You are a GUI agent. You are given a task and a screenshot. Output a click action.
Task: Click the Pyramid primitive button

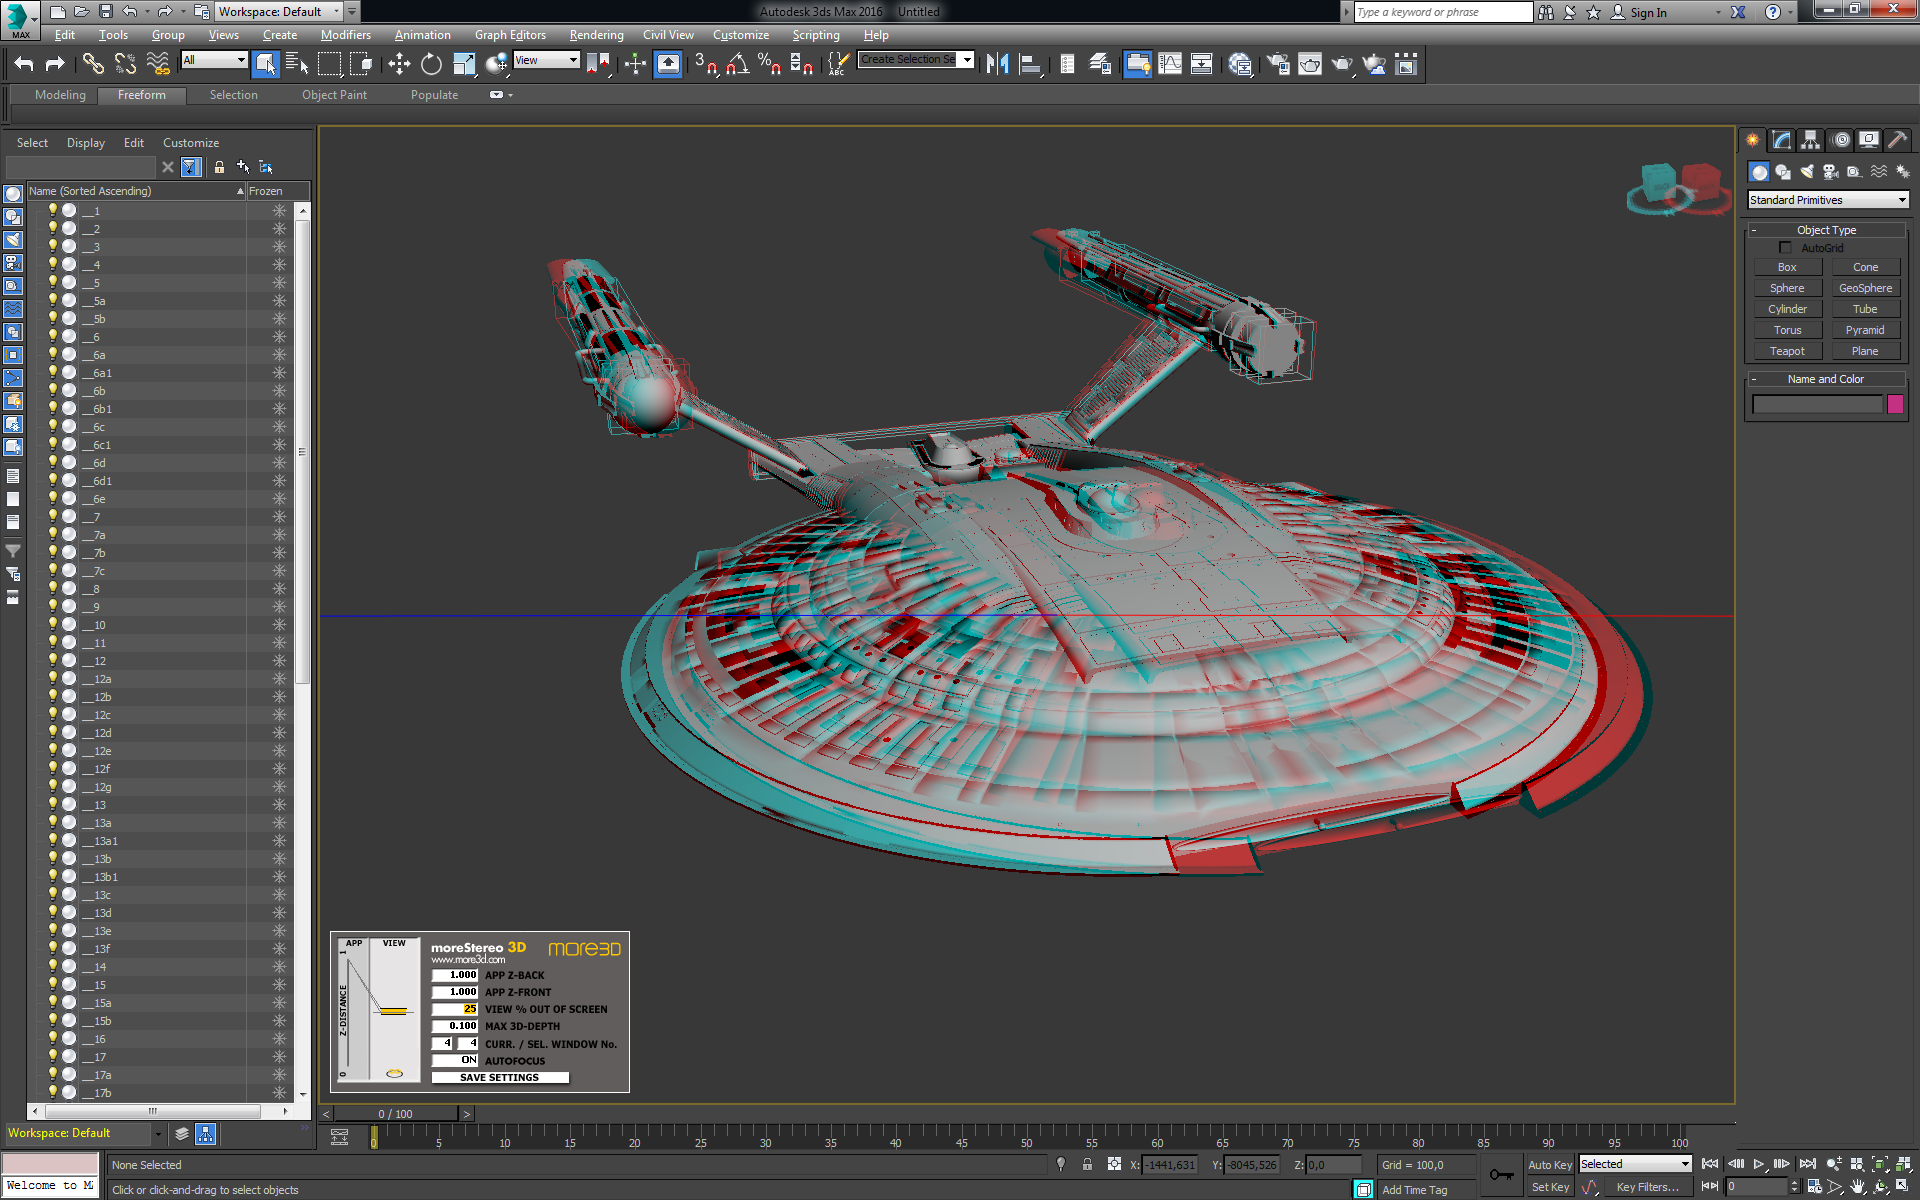(1865, 330)
